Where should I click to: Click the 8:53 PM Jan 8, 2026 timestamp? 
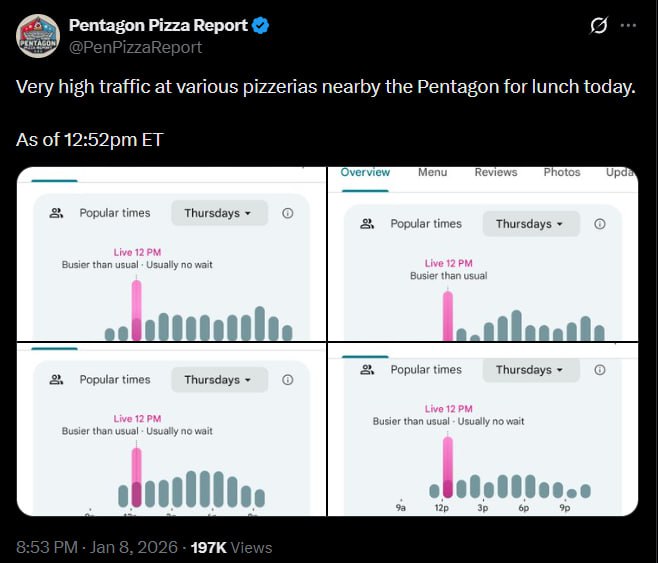coord(98,547)
